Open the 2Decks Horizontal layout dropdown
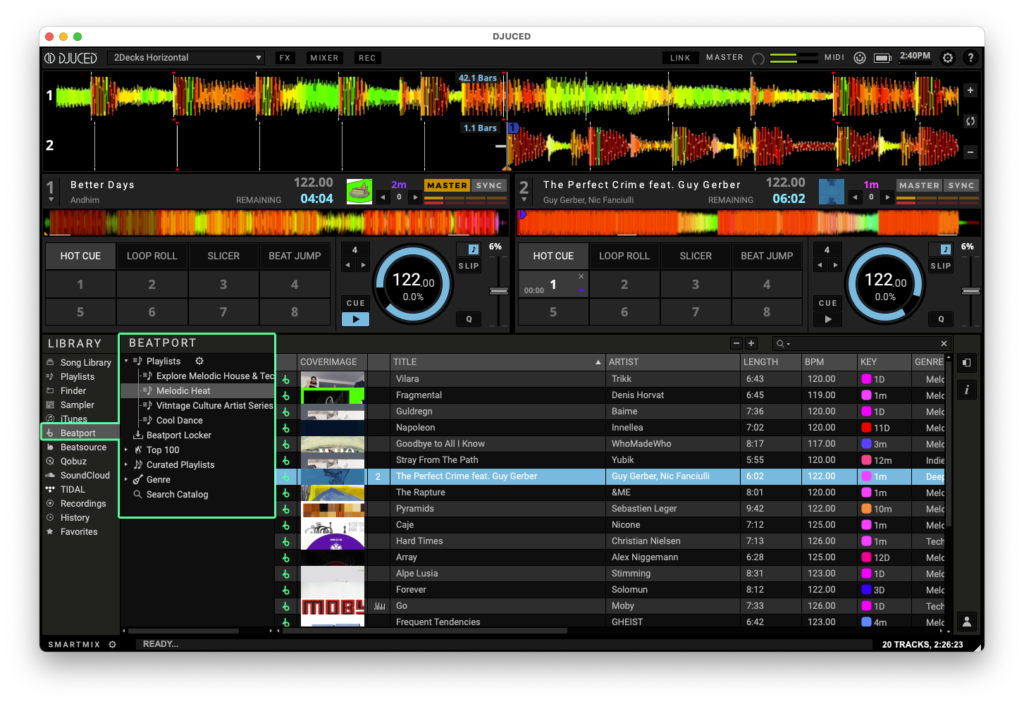This screenshot has width=1024, height=704. point(186,58)
